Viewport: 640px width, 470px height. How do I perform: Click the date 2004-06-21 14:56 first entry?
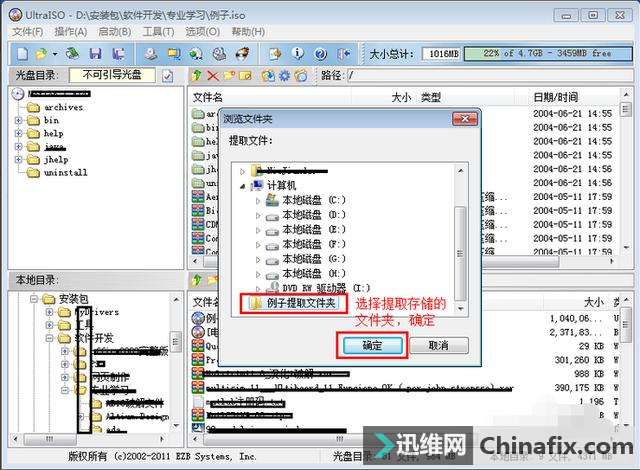tap(572, 169)
